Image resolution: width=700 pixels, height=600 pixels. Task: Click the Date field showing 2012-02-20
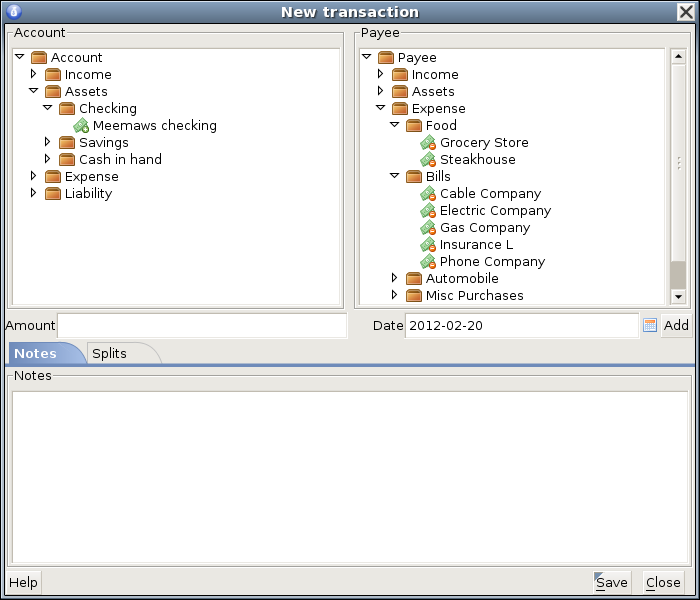click(521, 325)
